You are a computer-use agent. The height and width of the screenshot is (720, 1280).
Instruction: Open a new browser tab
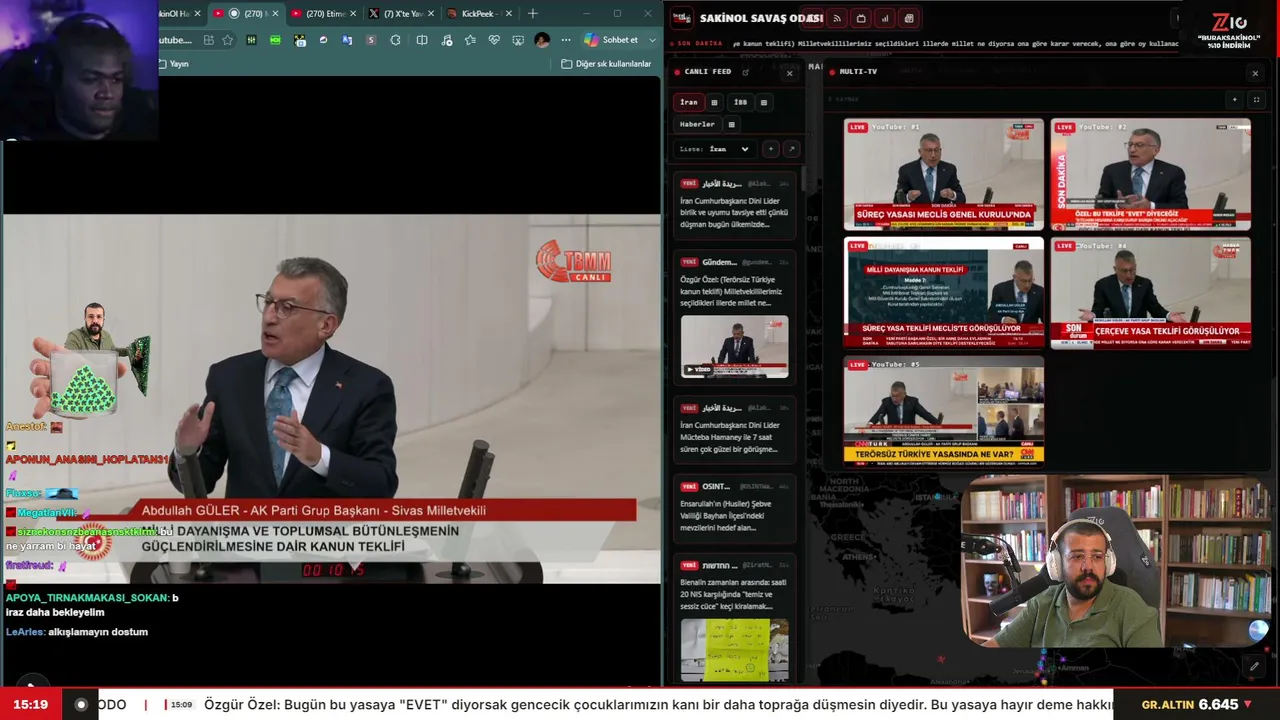click(533, 14)
